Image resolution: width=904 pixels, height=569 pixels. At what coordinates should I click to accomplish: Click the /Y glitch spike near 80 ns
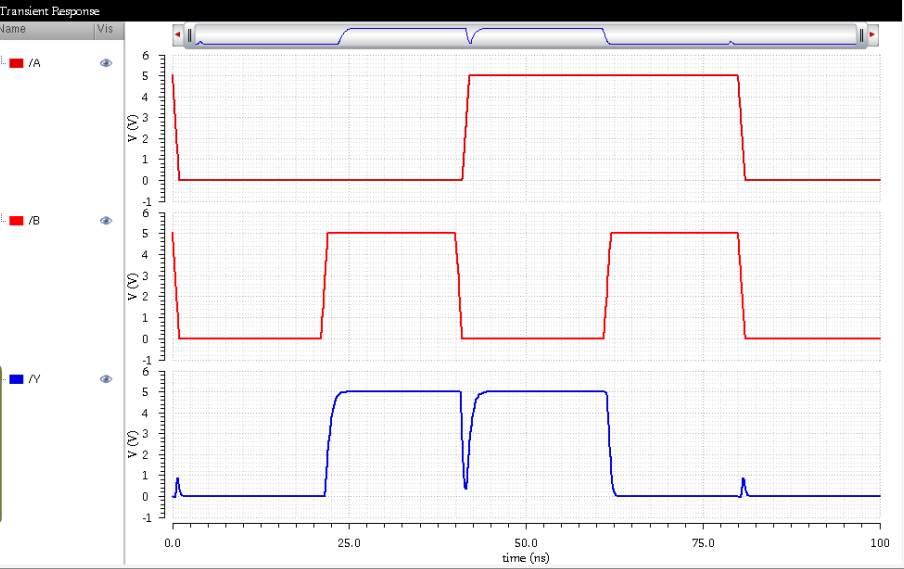tap(743, 486)
